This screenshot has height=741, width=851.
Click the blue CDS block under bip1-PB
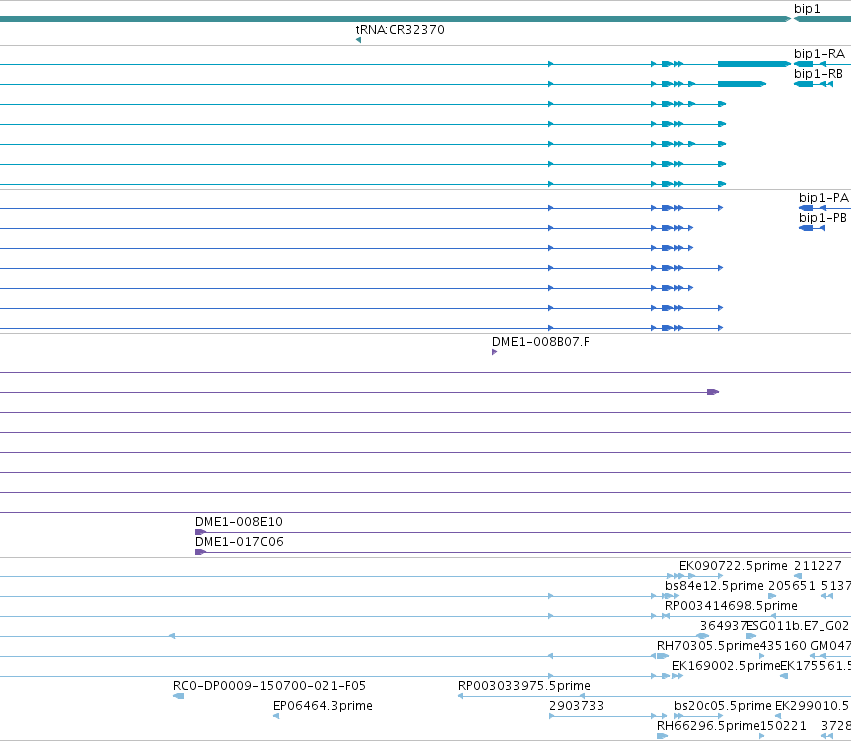pyautogui.click(x=806, y=228)
